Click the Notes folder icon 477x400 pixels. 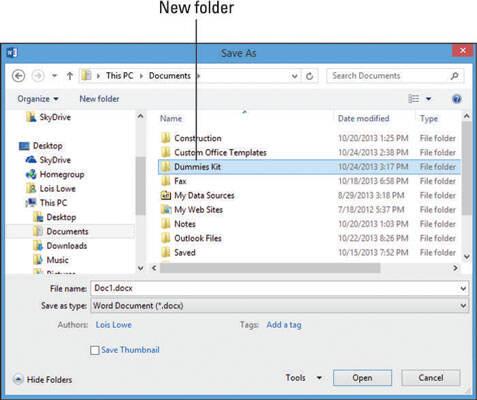(166, 224)
